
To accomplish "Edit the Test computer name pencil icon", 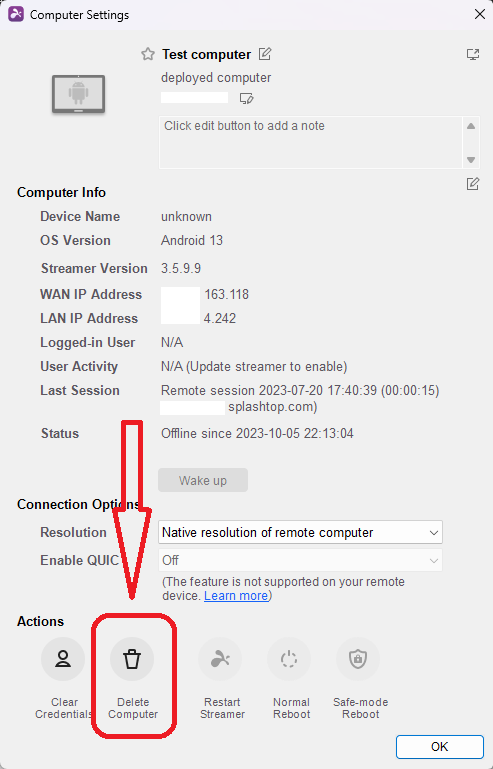I will pos(265,53).
